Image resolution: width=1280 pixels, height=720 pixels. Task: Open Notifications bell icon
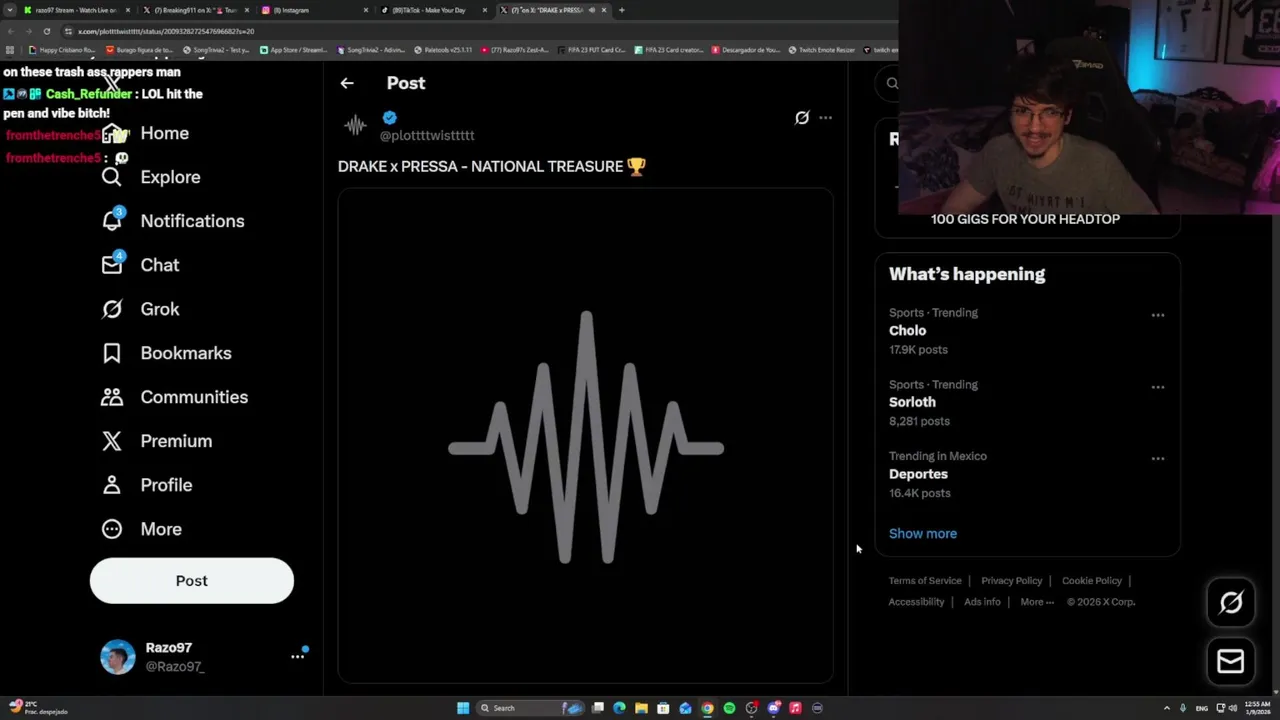pos(112,221)
